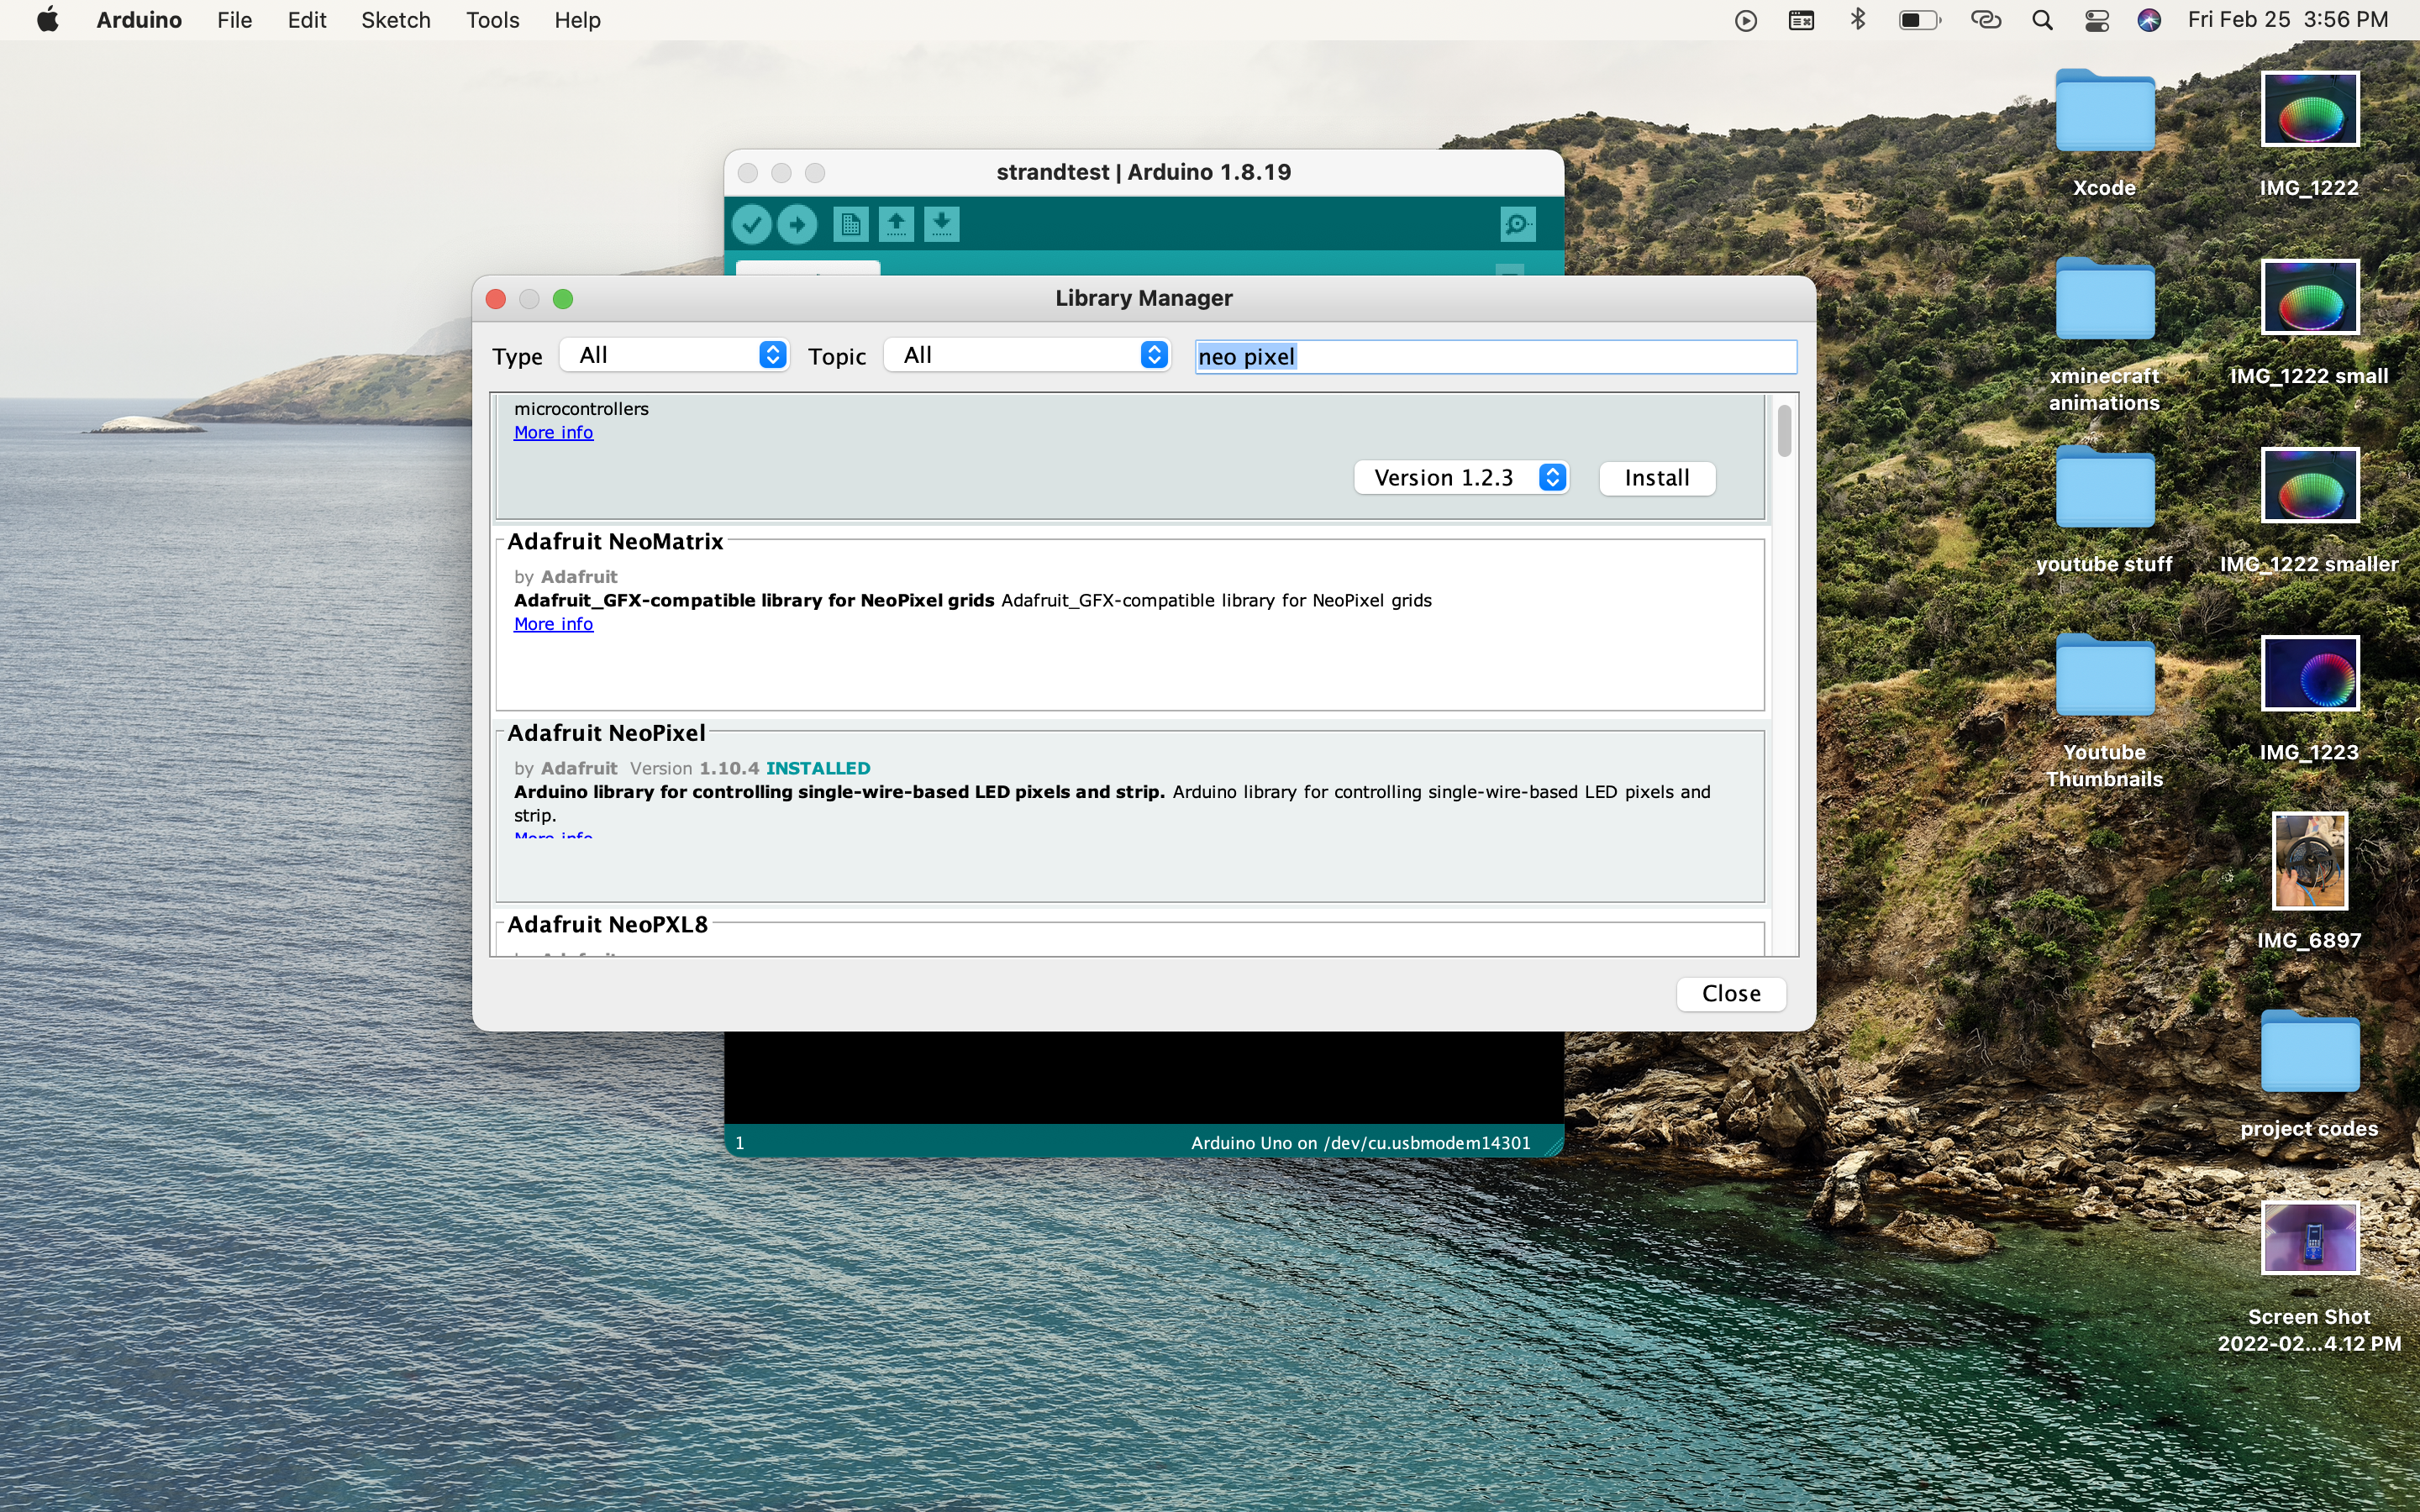Follow Adafruit NeoMatrix More info link
Image resolution: width=2420 pixels, height=1512 pixels.
(553, 624)
